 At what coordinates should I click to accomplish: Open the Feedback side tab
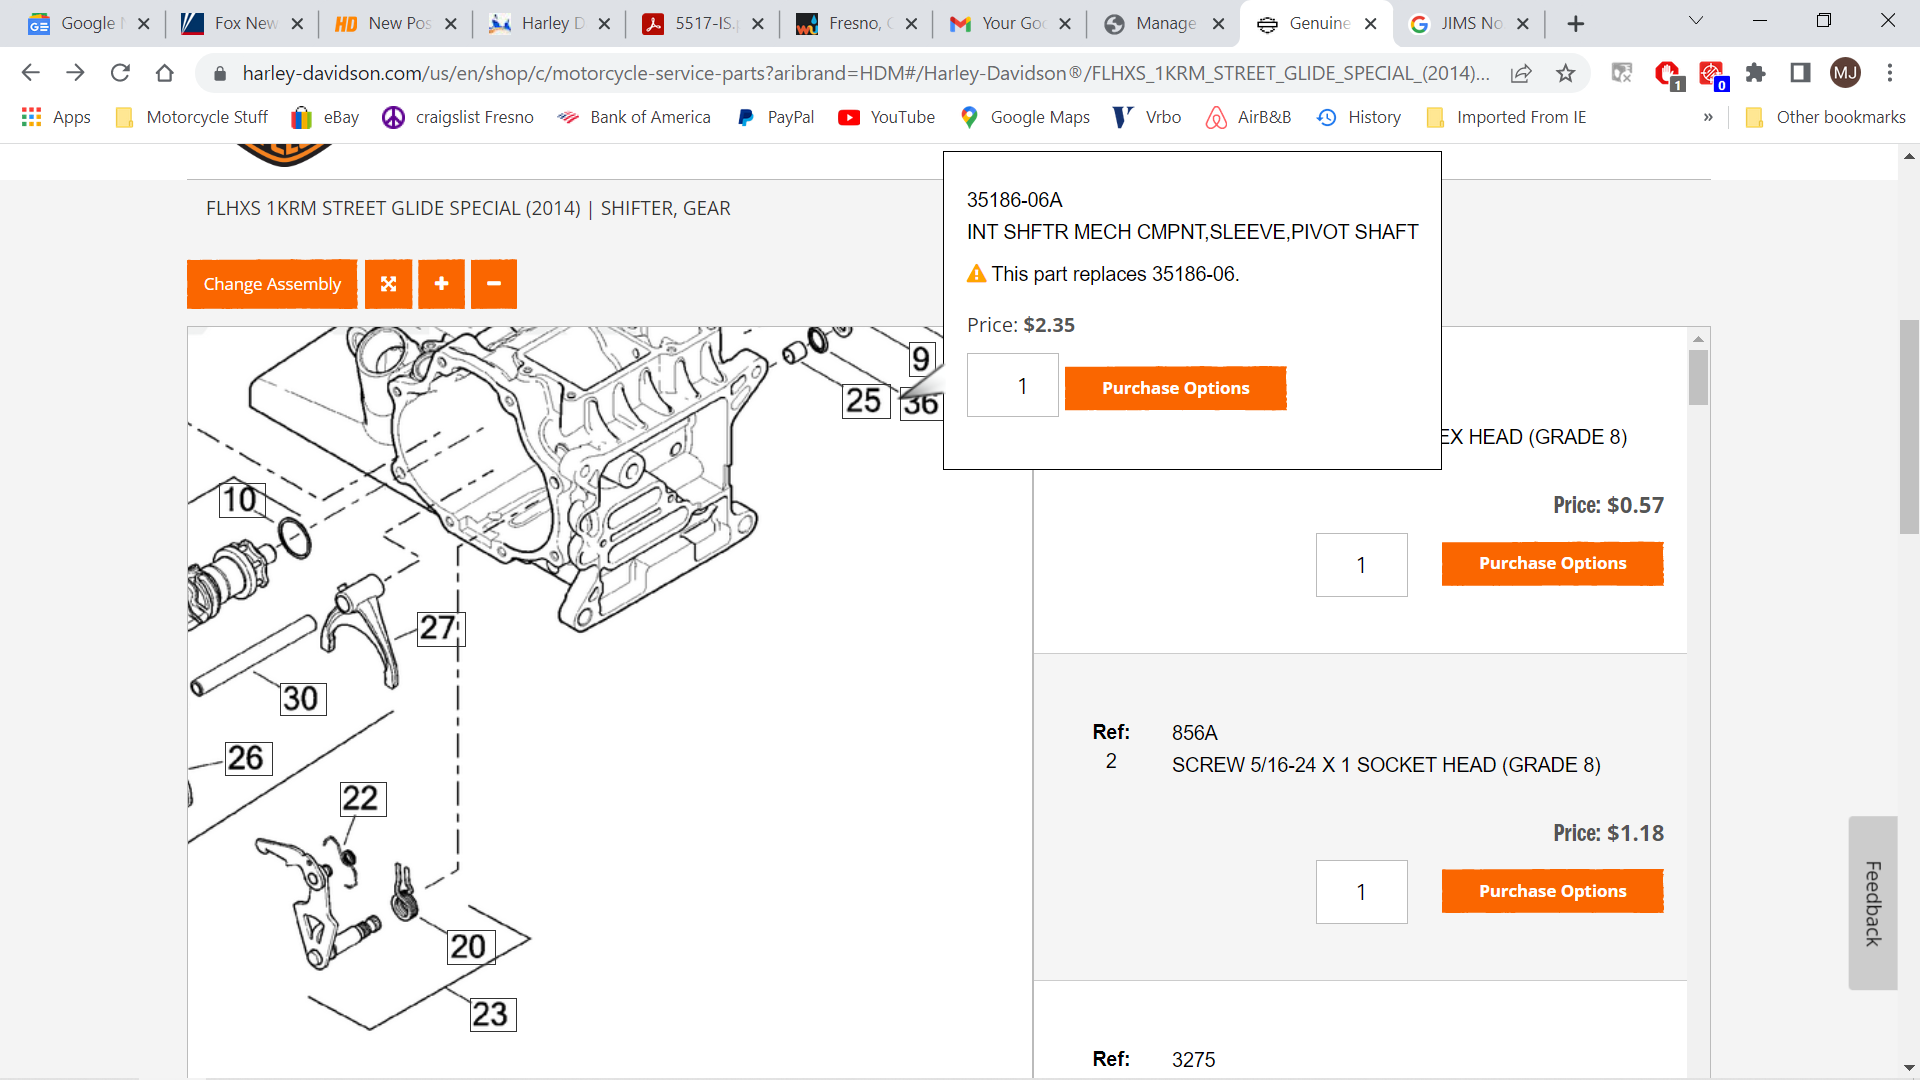[1873, 903]
